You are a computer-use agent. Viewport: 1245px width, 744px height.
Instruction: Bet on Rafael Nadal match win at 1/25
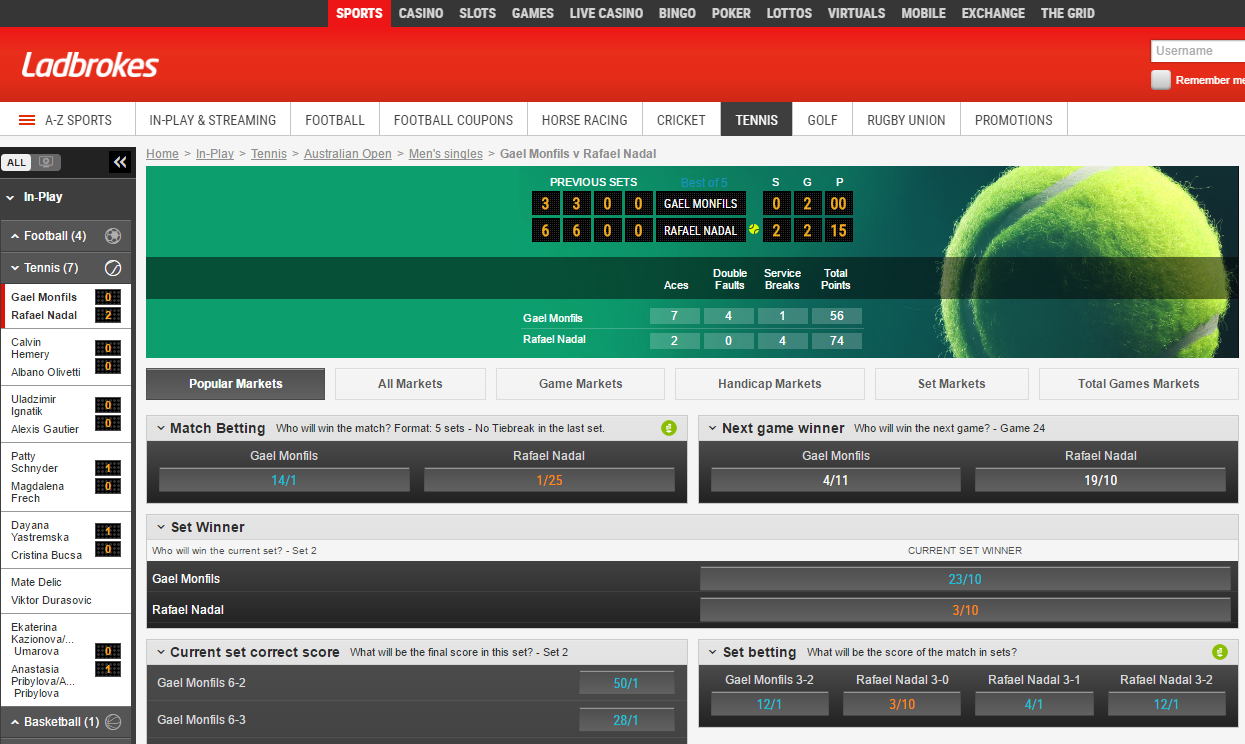(549, 480)
